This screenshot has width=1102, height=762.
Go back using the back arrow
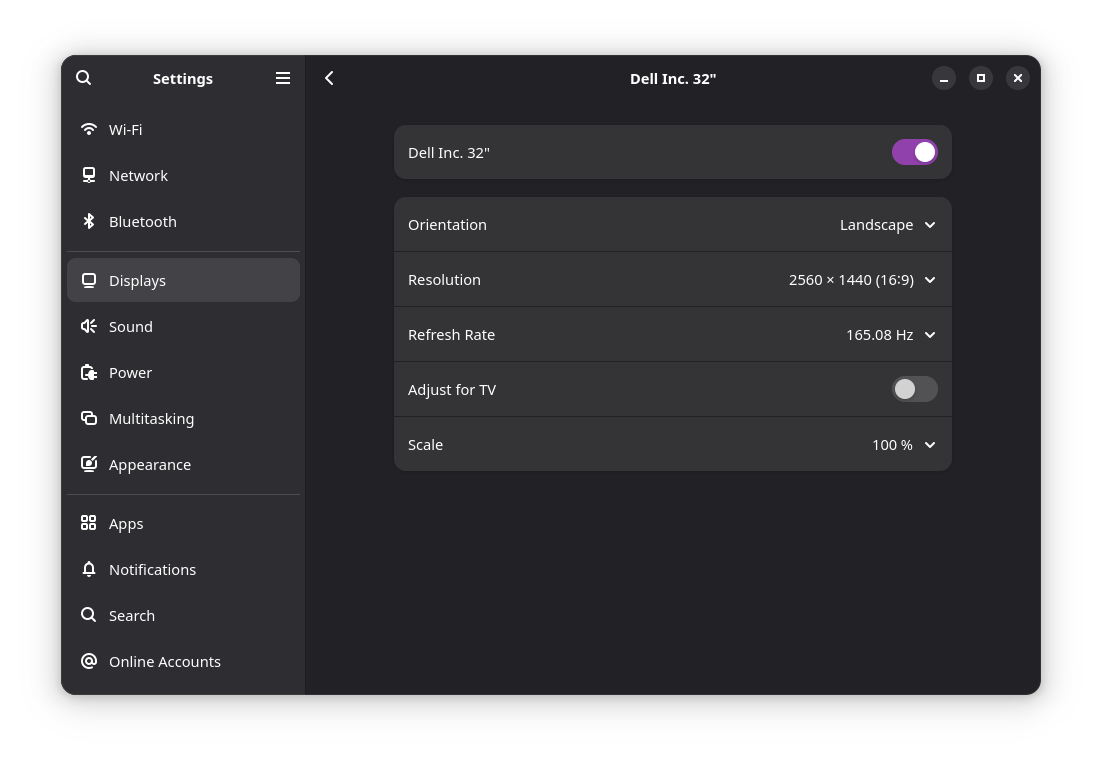(329, 78)
